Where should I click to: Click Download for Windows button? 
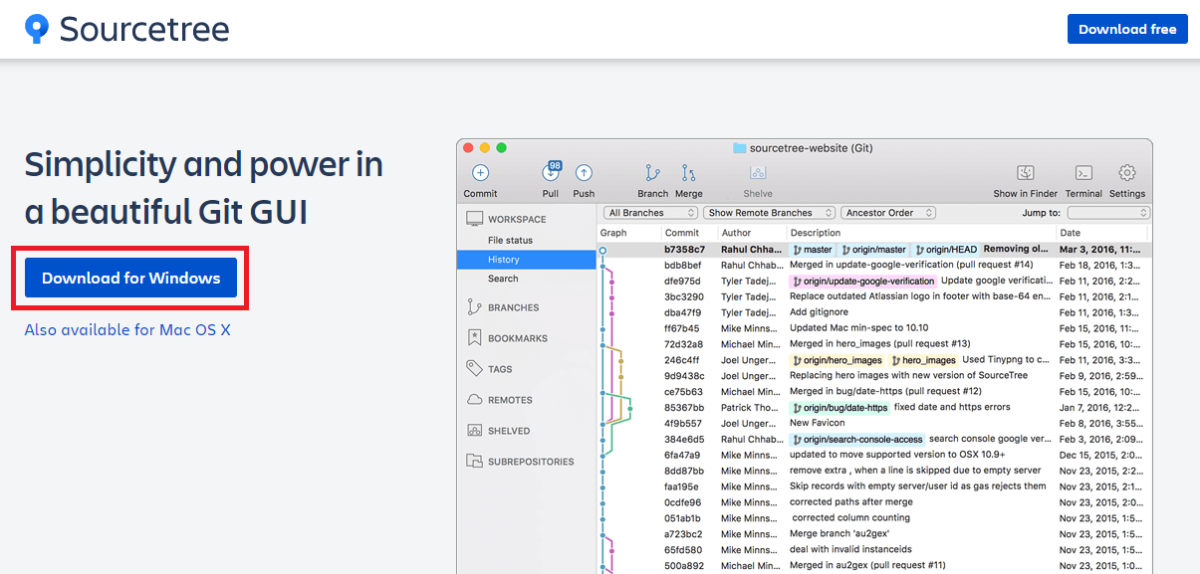point(131,278)
